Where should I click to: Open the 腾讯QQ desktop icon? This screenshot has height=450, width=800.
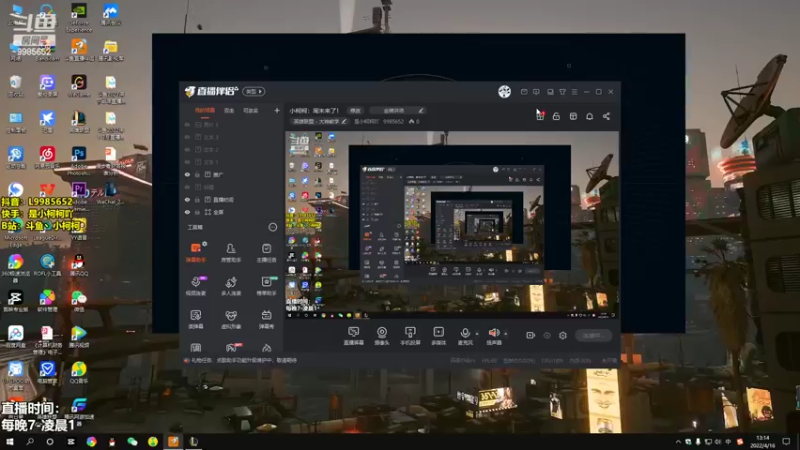[79, 266]
